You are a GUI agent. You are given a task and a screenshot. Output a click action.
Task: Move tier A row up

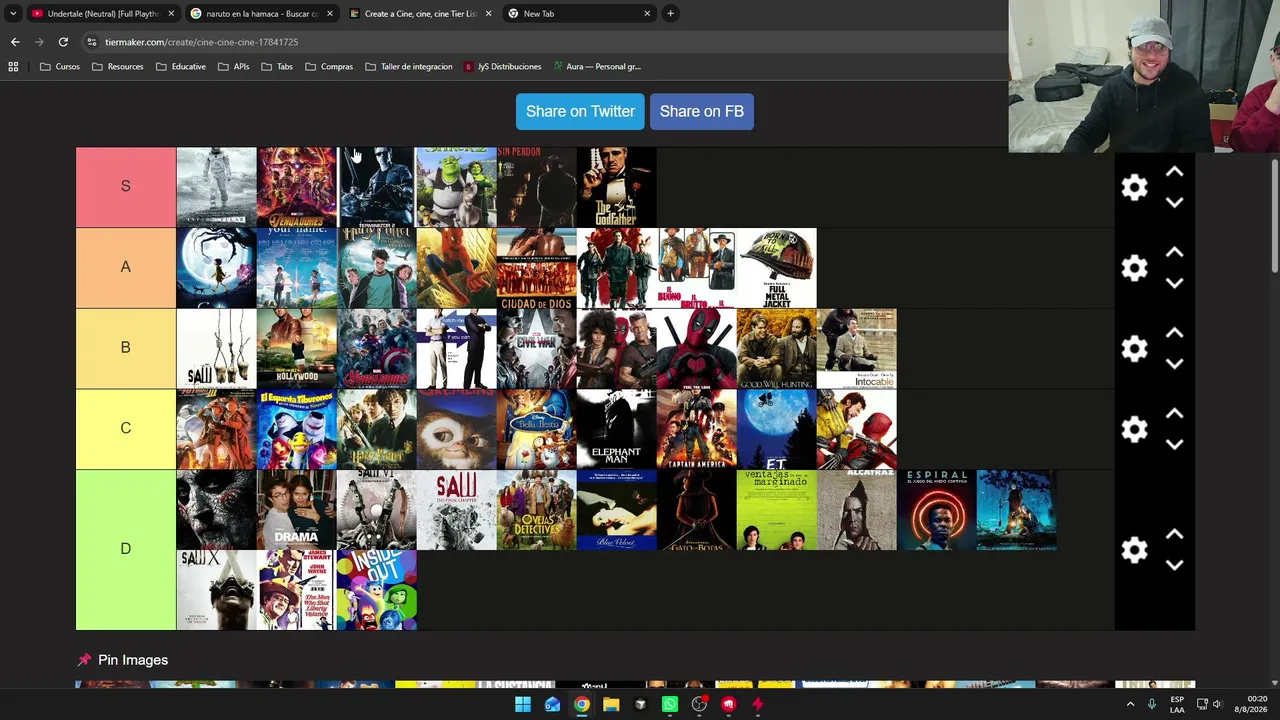click(x=1175, y=253)
